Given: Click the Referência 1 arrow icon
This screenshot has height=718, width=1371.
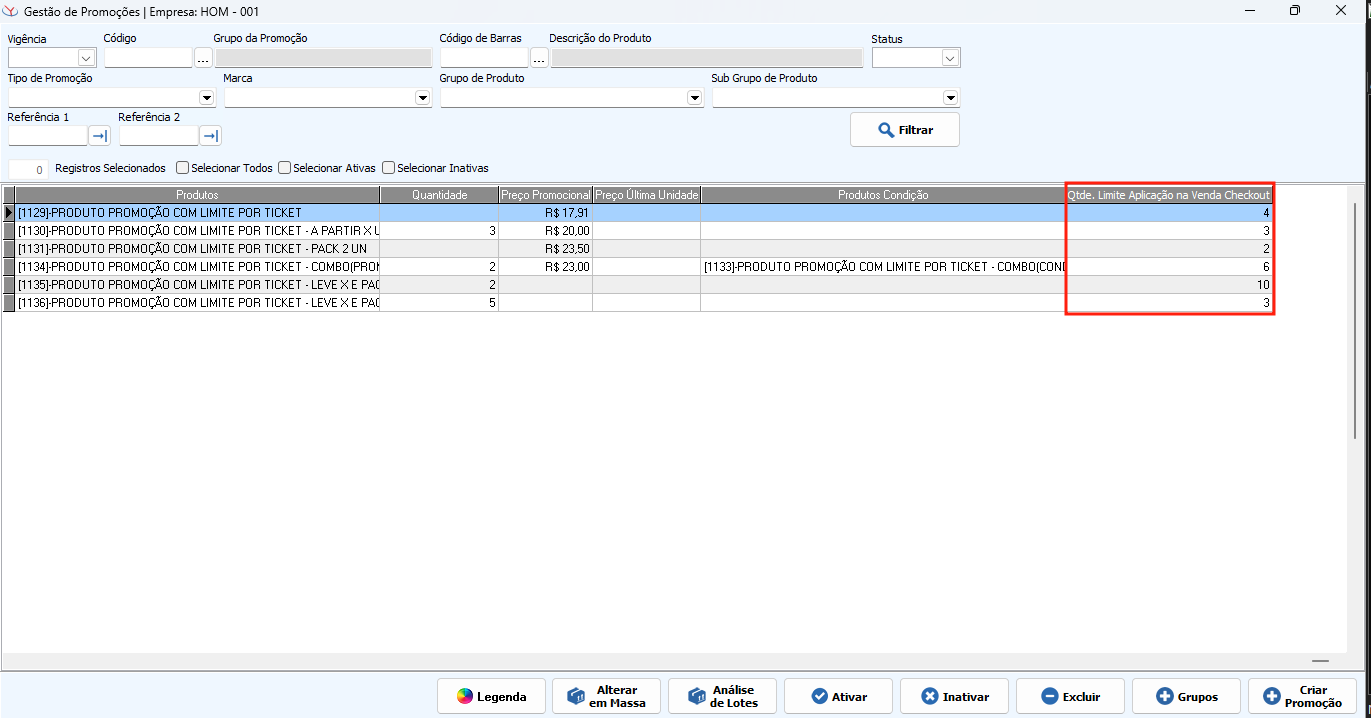Looking at the screenshot, I should click(99, 136).
